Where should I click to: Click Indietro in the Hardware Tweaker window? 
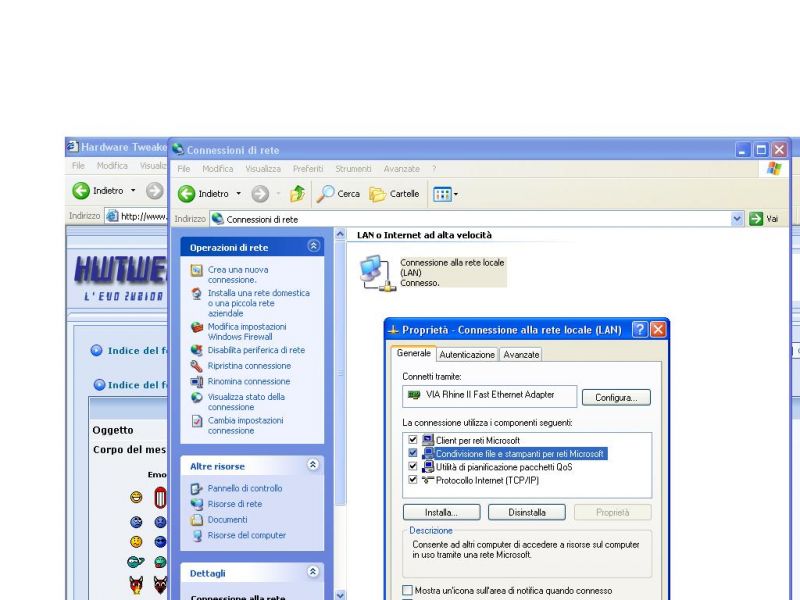coord(98,191)
